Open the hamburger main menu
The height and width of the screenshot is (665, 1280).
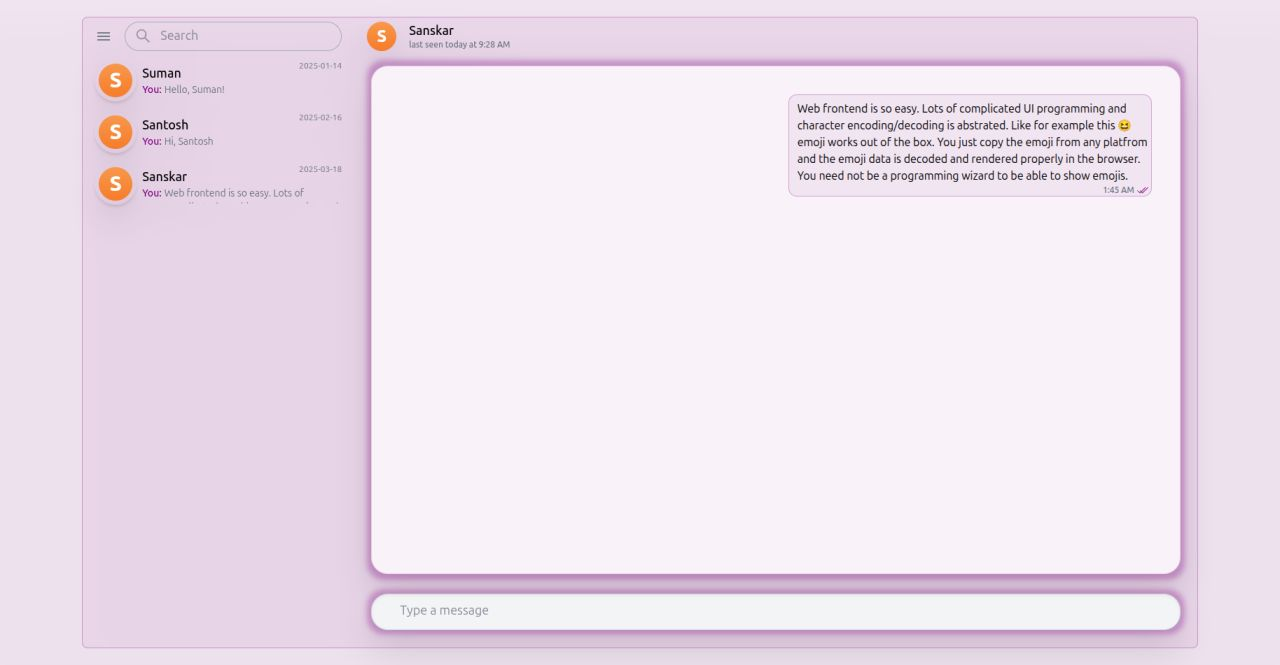pyautogui.click(x=103, y=35)
